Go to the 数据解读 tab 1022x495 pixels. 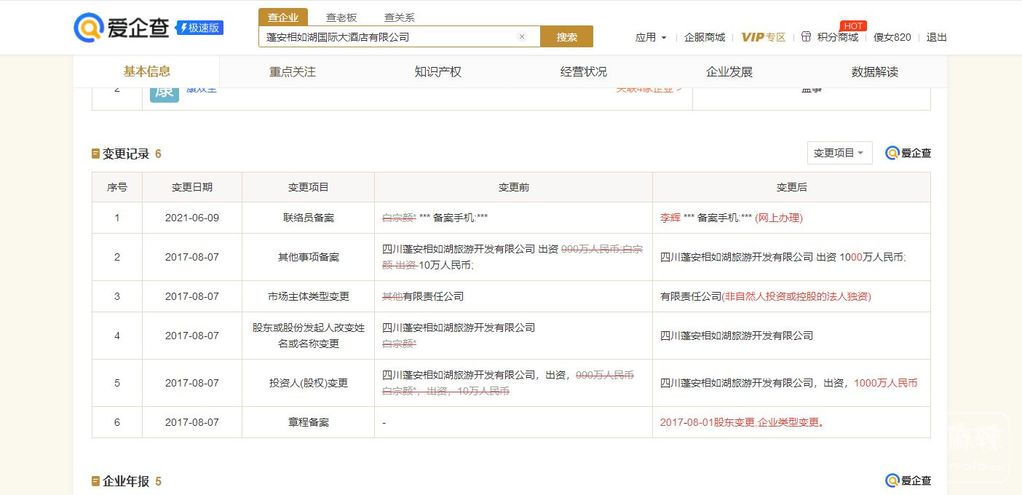[x=875, y=72]
